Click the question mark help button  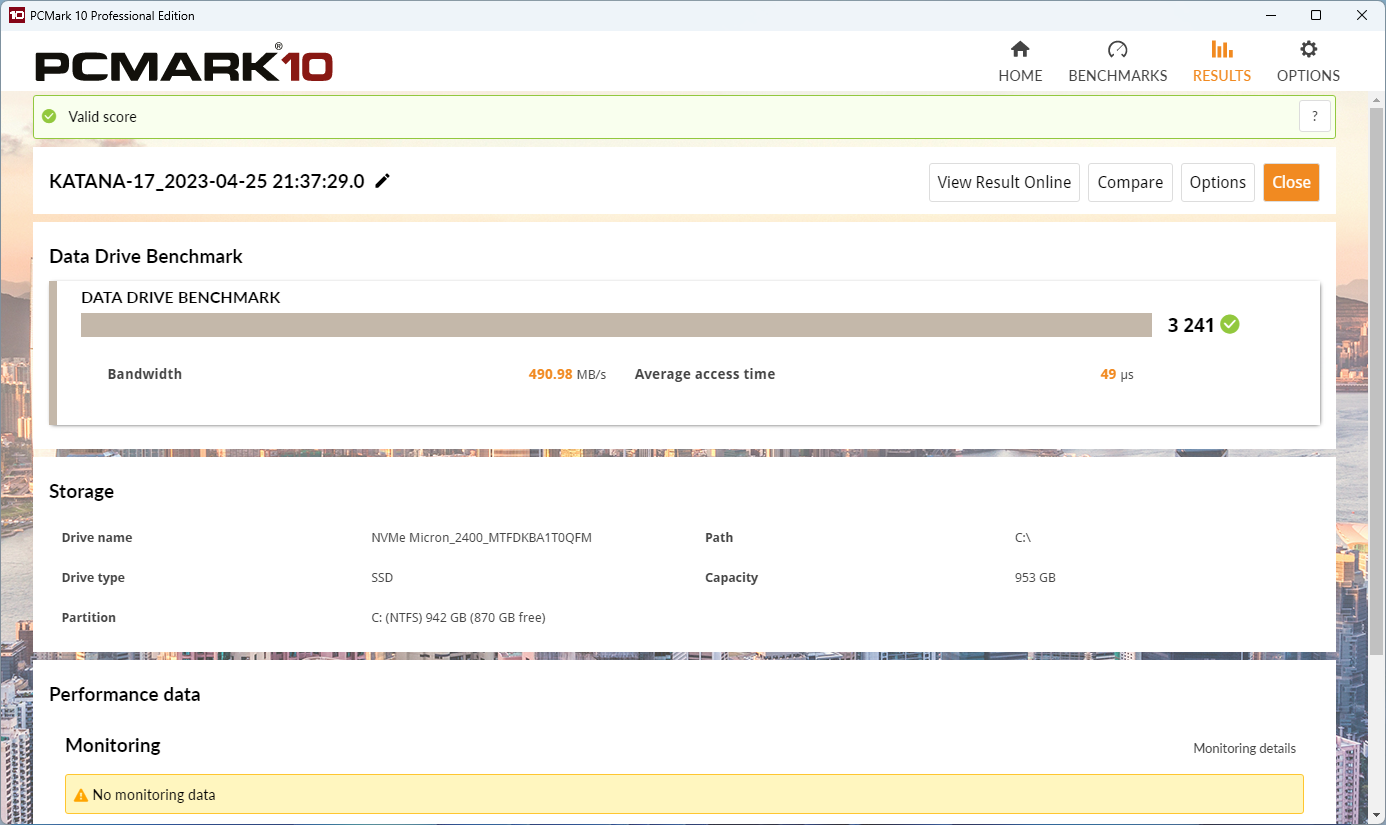pyautogui.click(x=1315, y=116)
